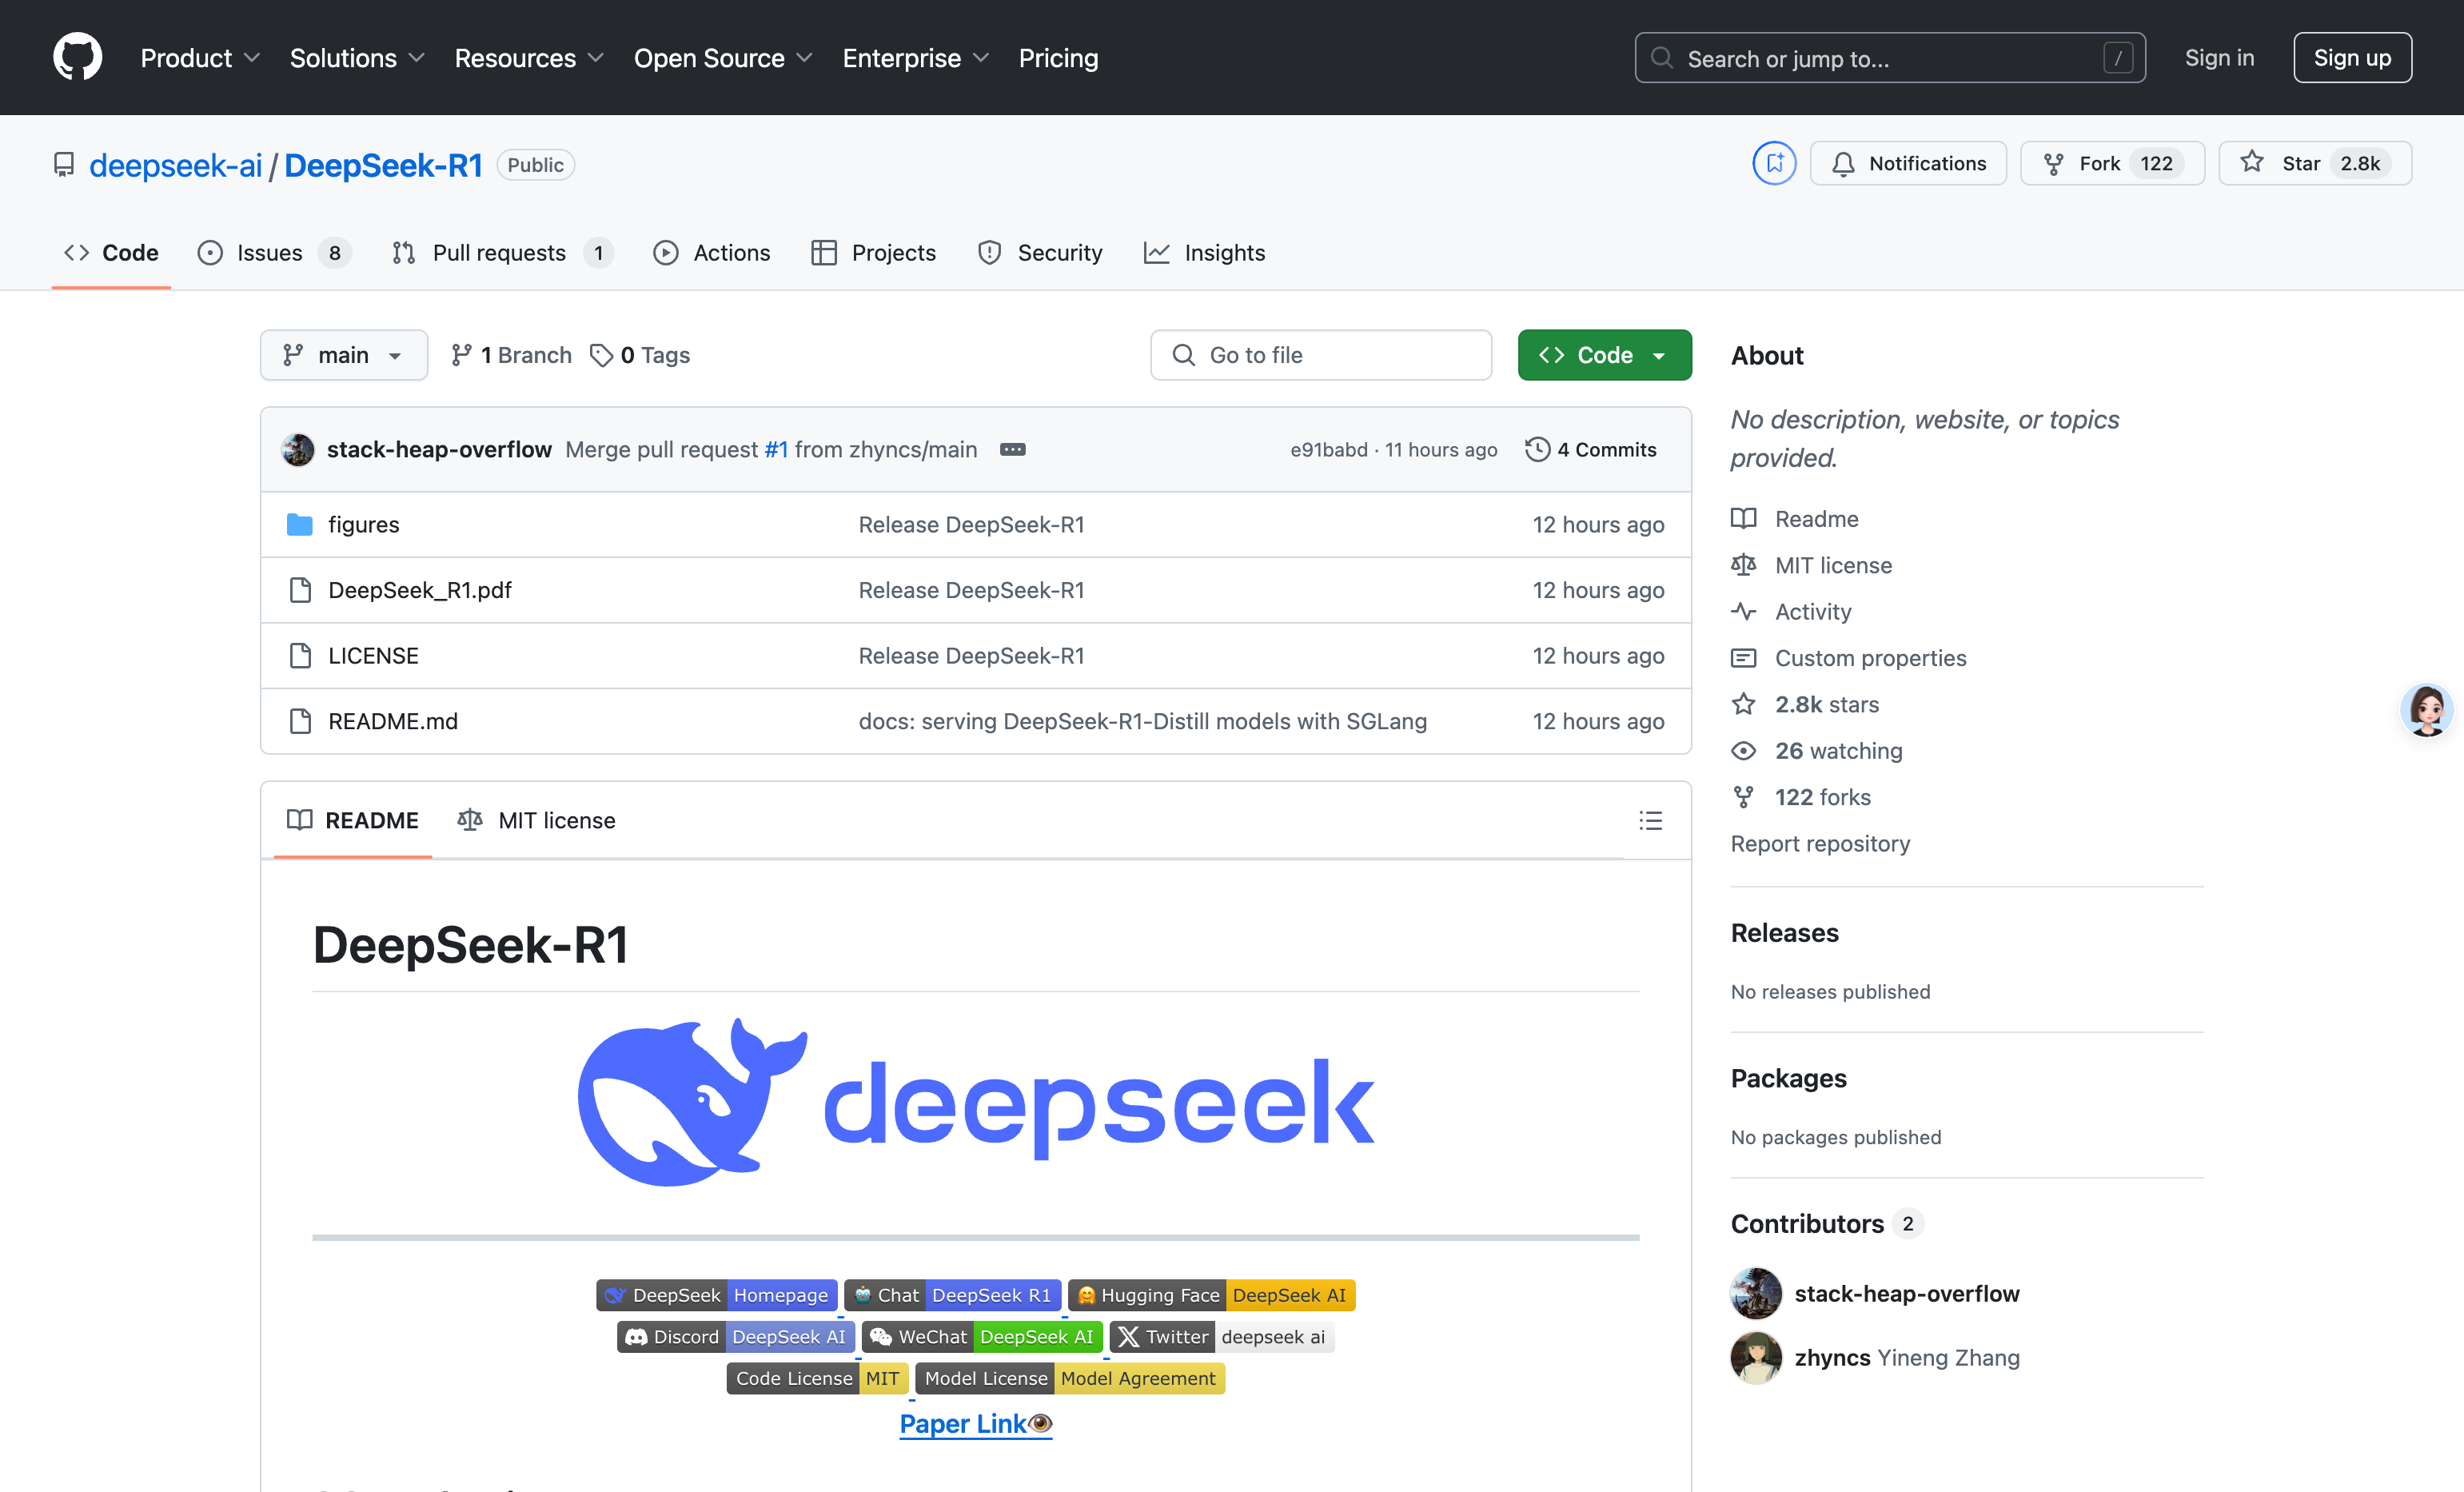The image size is (2464, 1492).
Task: View the 0 Tags link
Action: pyautogui.click(x=640, y=355)
